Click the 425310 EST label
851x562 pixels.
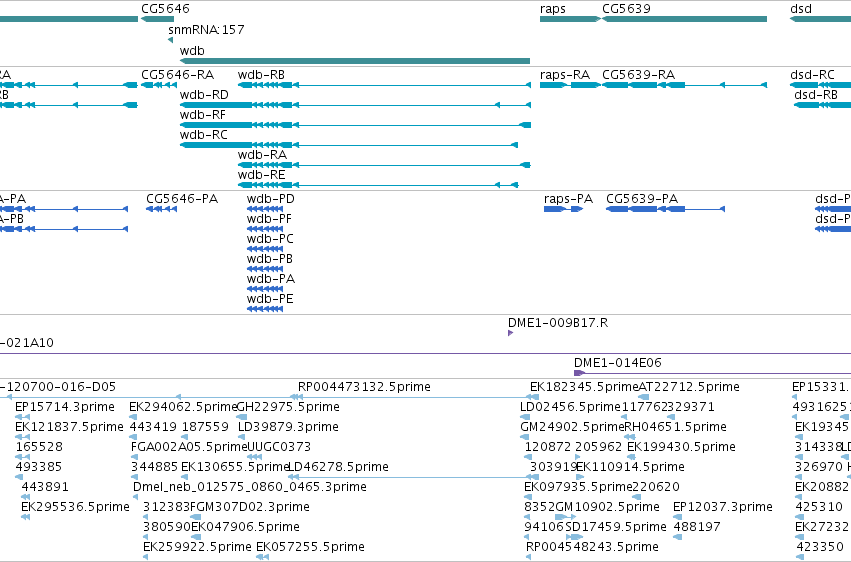(x=819, y=507)
